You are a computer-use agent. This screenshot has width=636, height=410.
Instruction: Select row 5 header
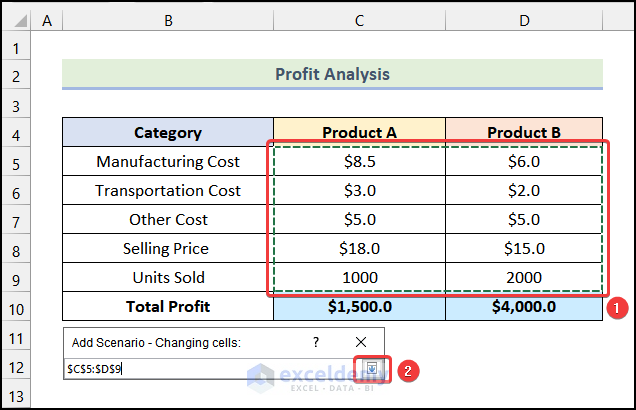17,161
